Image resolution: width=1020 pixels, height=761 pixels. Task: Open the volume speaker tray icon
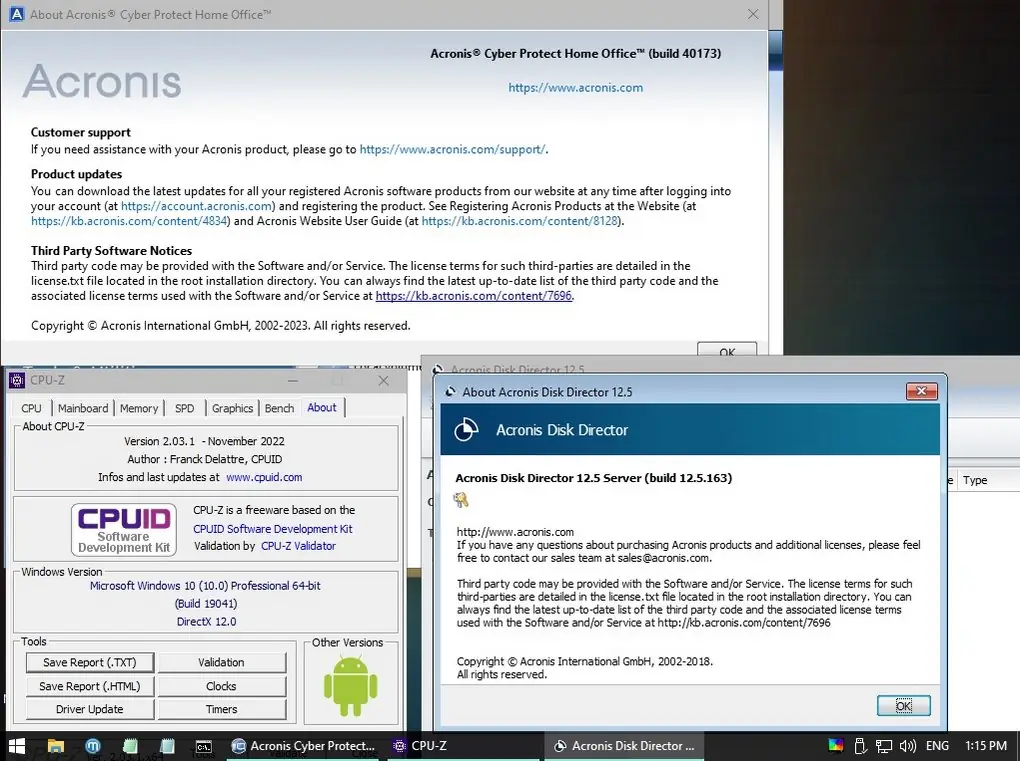click(907, 746)
